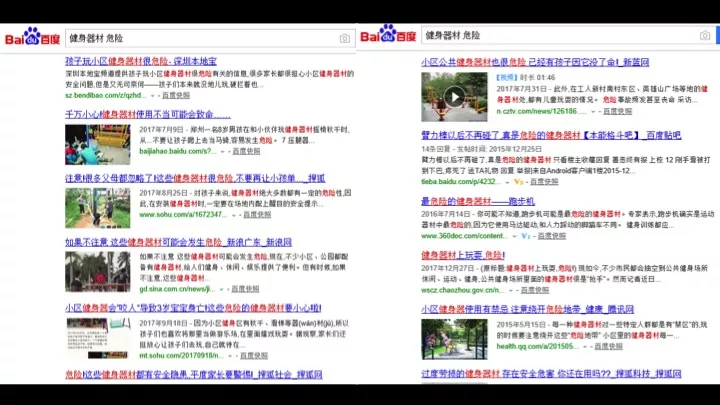720x405 pixels.
Task: Expand the dropdown arrow after sz.bendibao.com URL
Action: (x=152, y=96)
